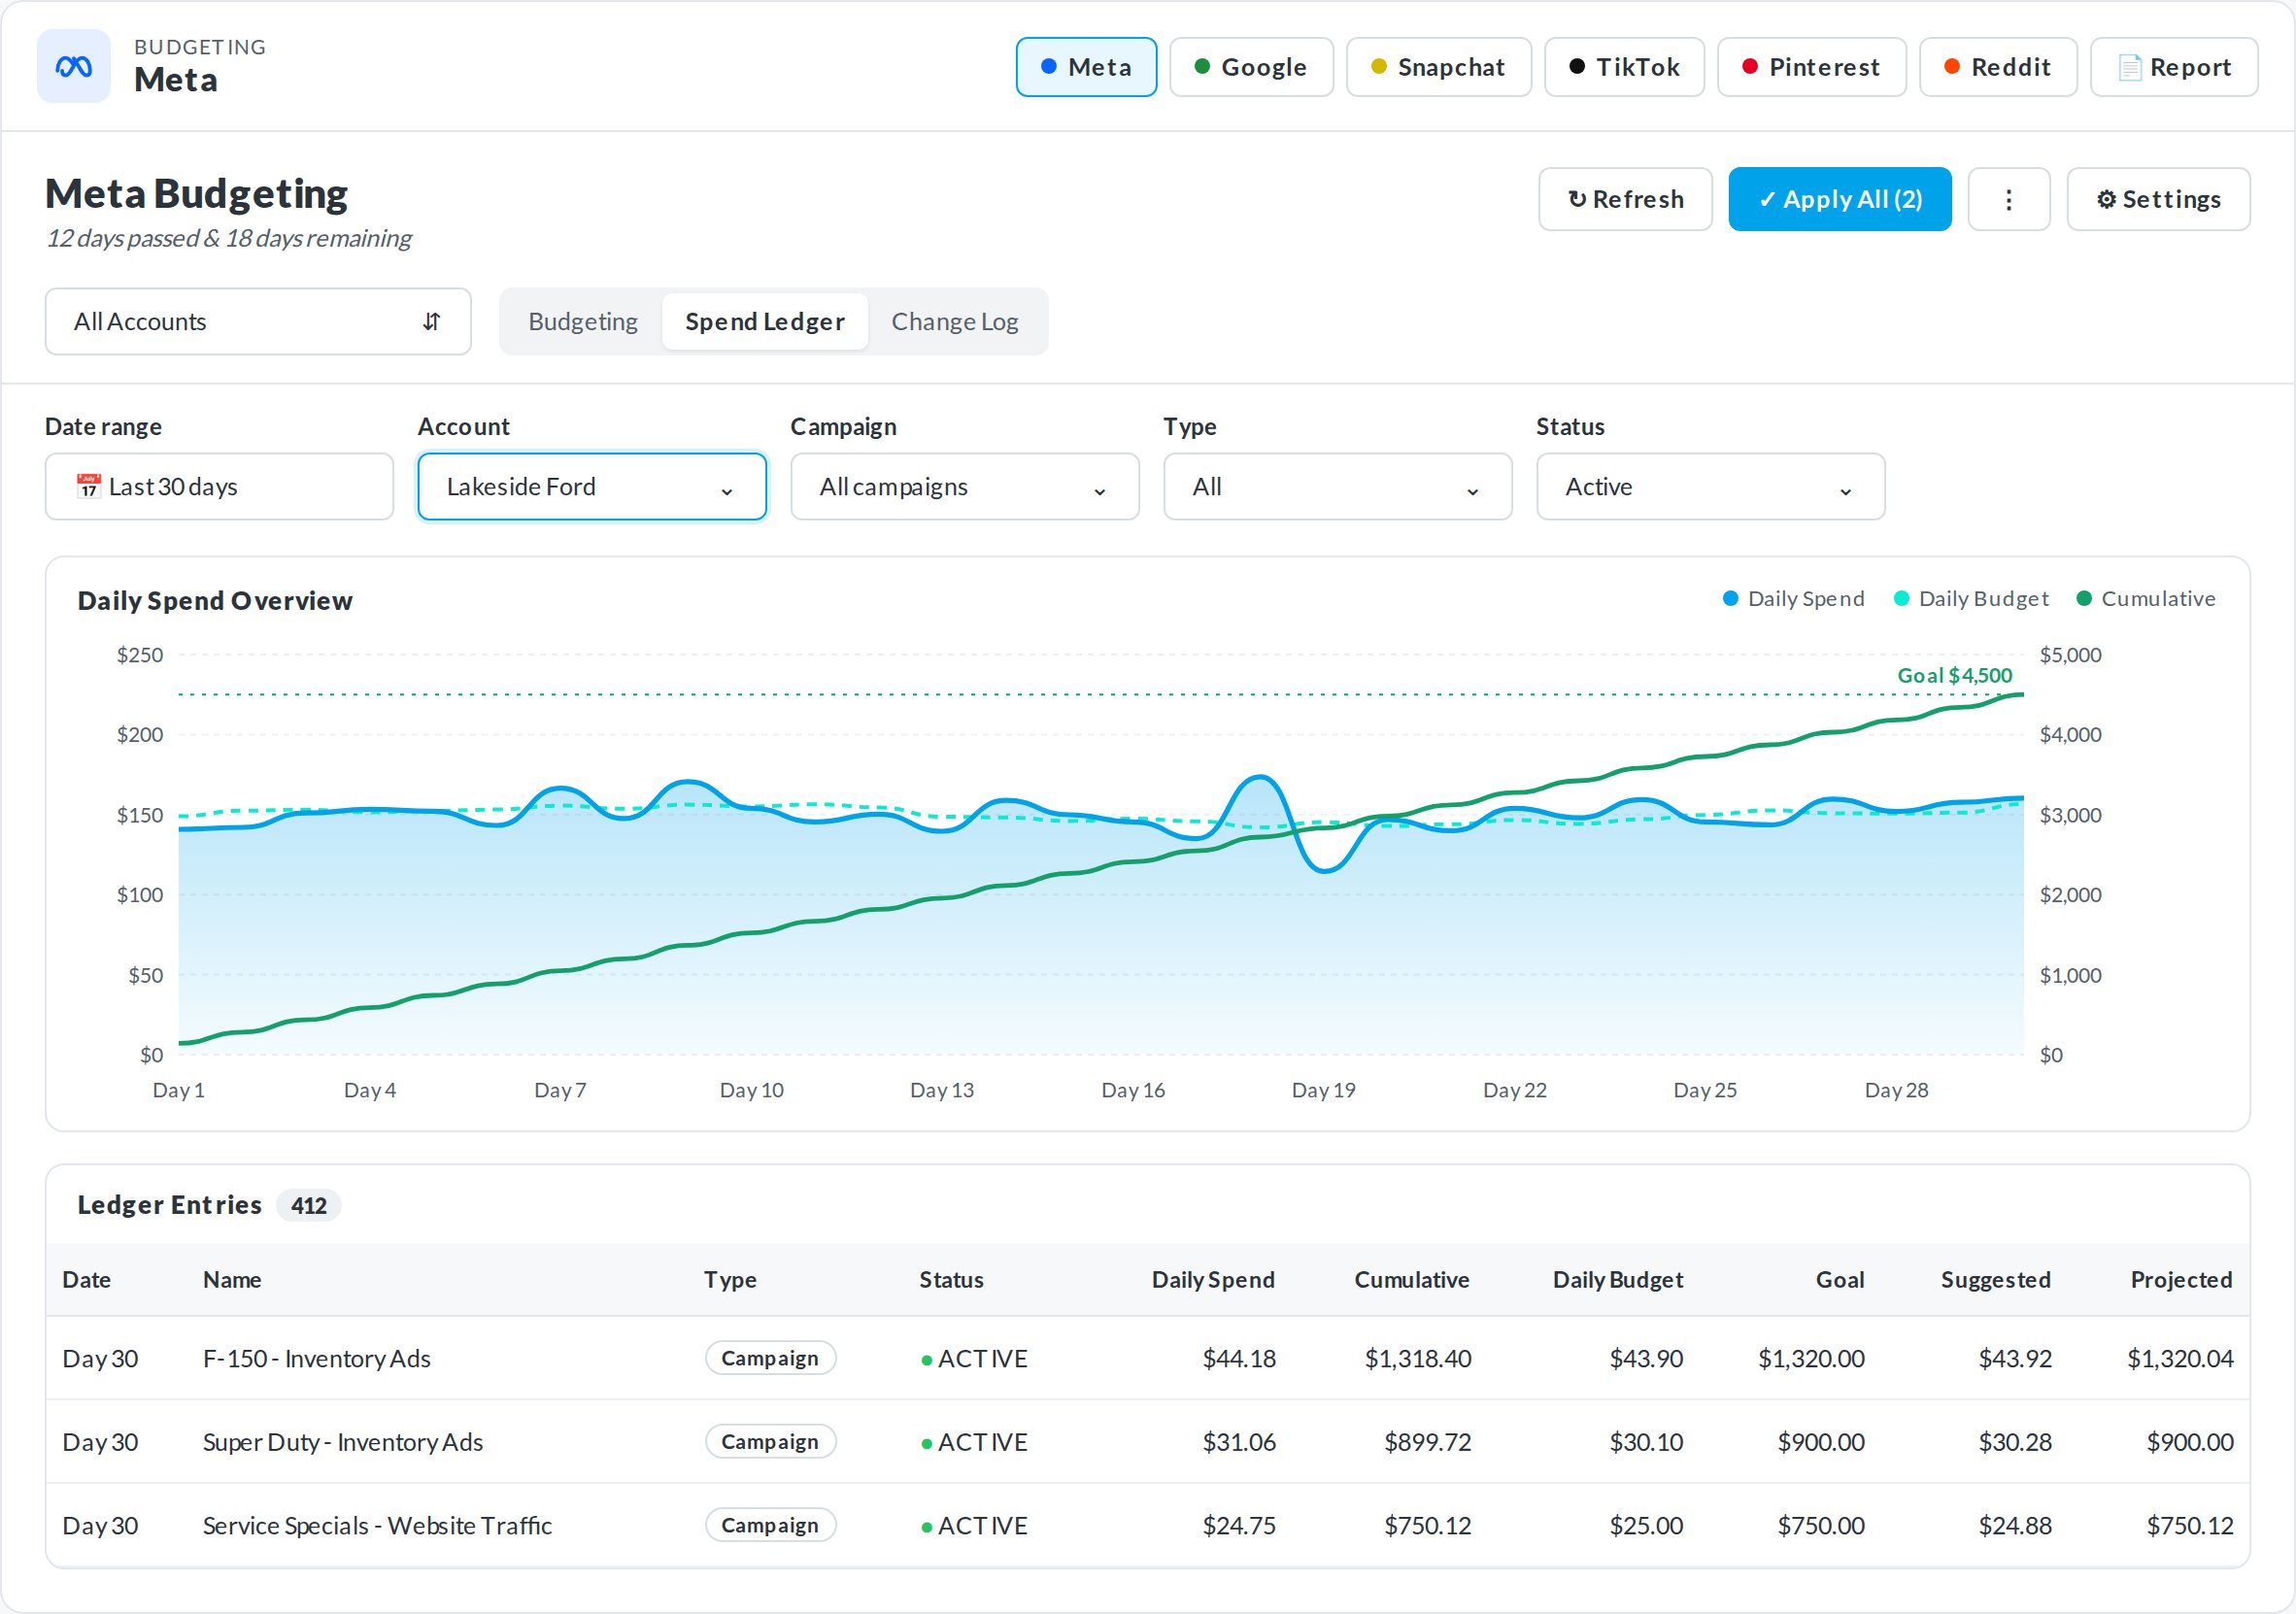The image size is (2296, 1614).
Task: Open the three-dot more options menu
Action: point(2008,199)
